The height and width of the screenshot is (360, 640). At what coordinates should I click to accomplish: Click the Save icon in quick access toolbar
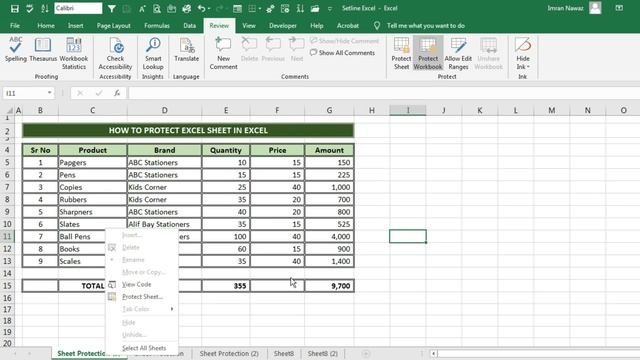pyautogui.click(x=15, y=9)
